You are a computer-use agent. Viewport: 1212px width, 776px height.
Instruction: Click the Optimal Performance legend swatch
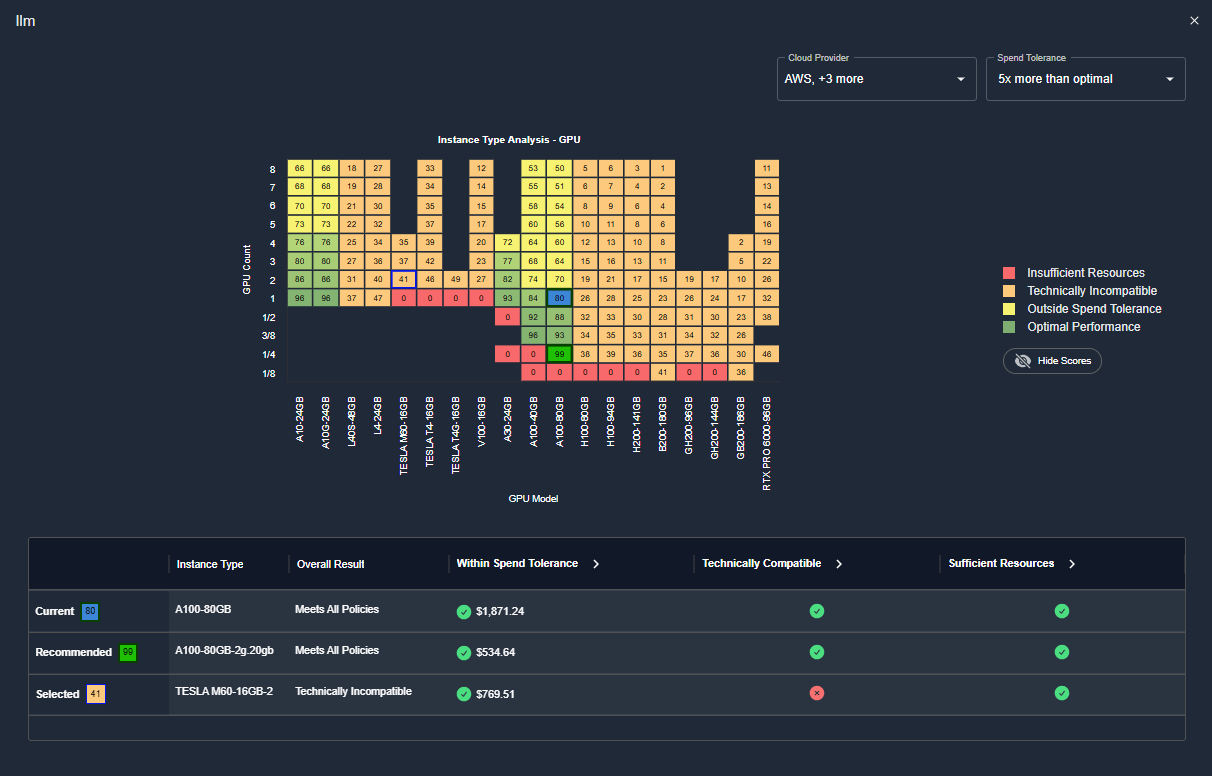click(1009, 327)
